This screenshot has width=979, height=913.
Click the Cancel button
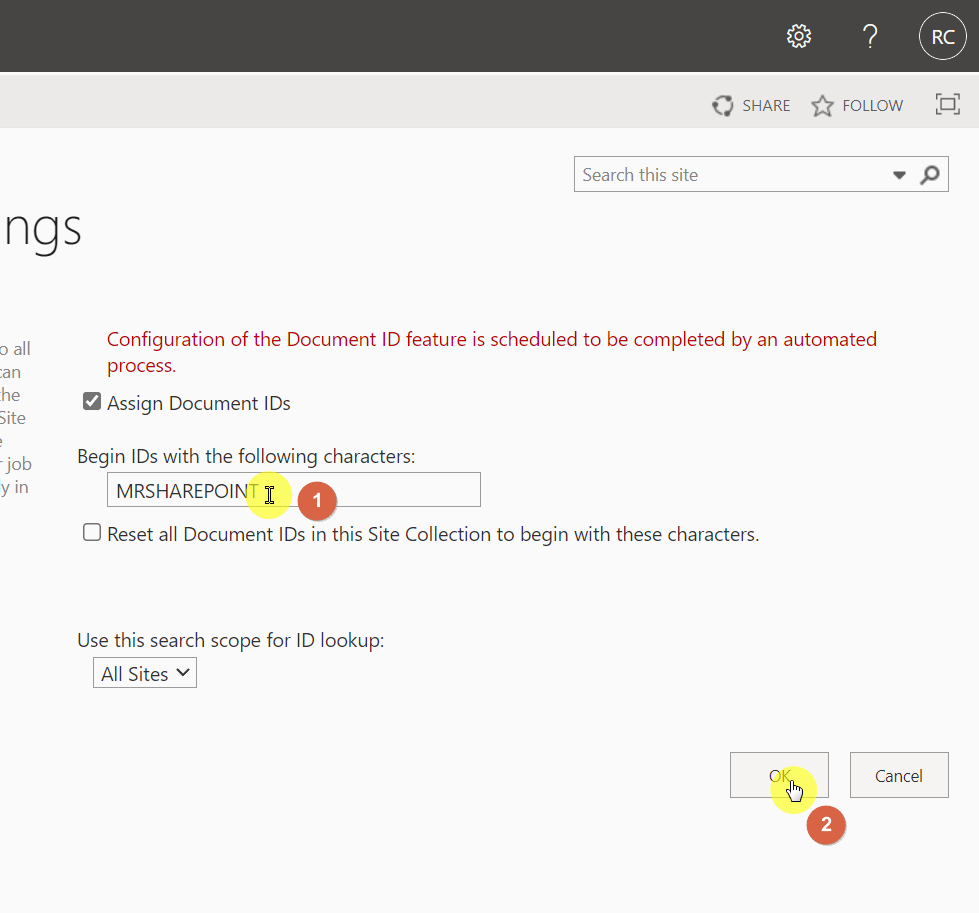click(x=899, y=775)
